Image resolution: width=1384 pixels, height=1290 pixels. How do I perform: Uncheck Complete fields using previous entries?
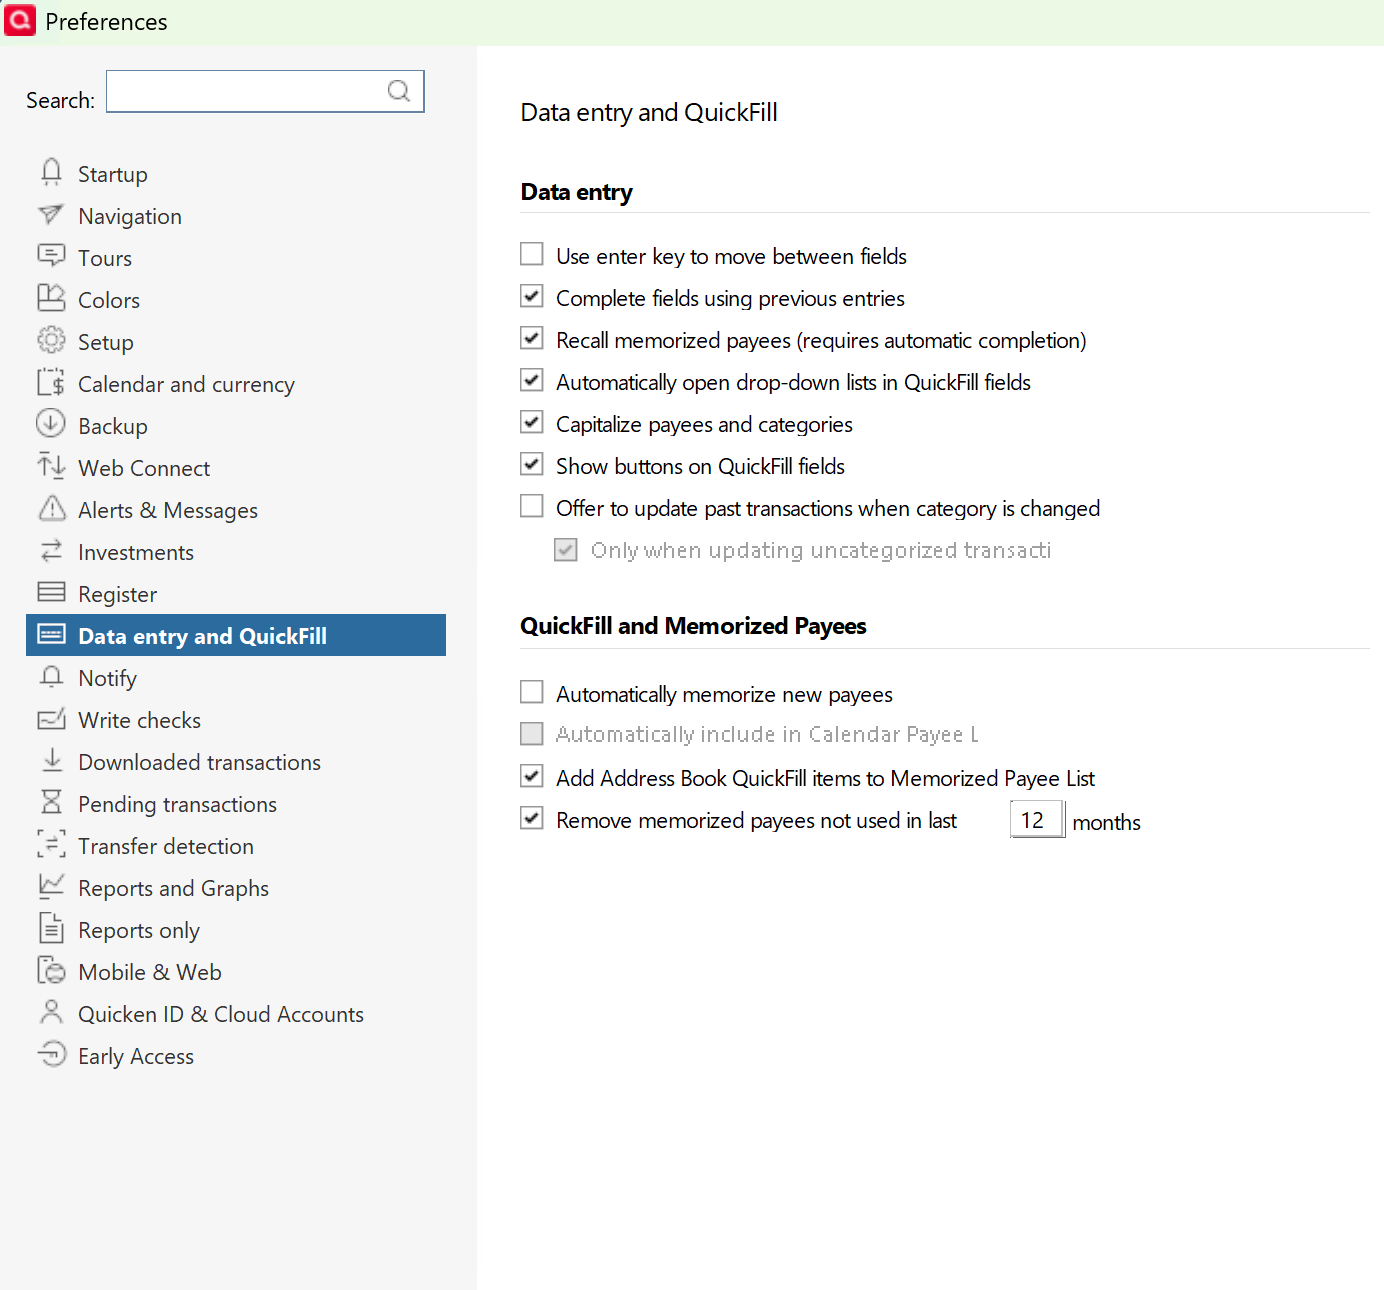(x=532, y=296)
